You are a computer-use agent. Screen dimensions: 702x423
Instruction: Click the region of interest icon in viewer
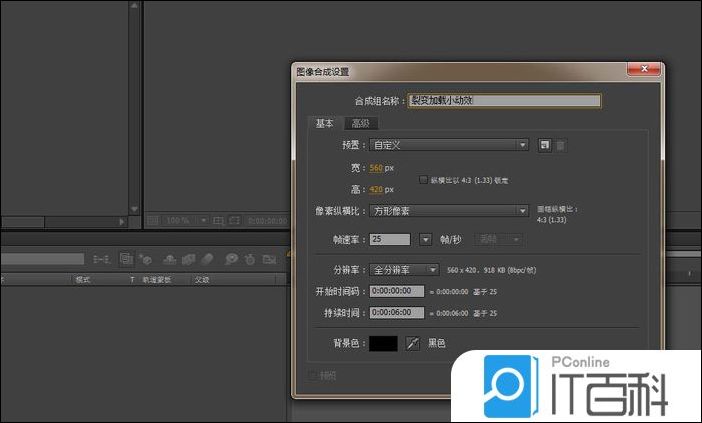point(218,220)
